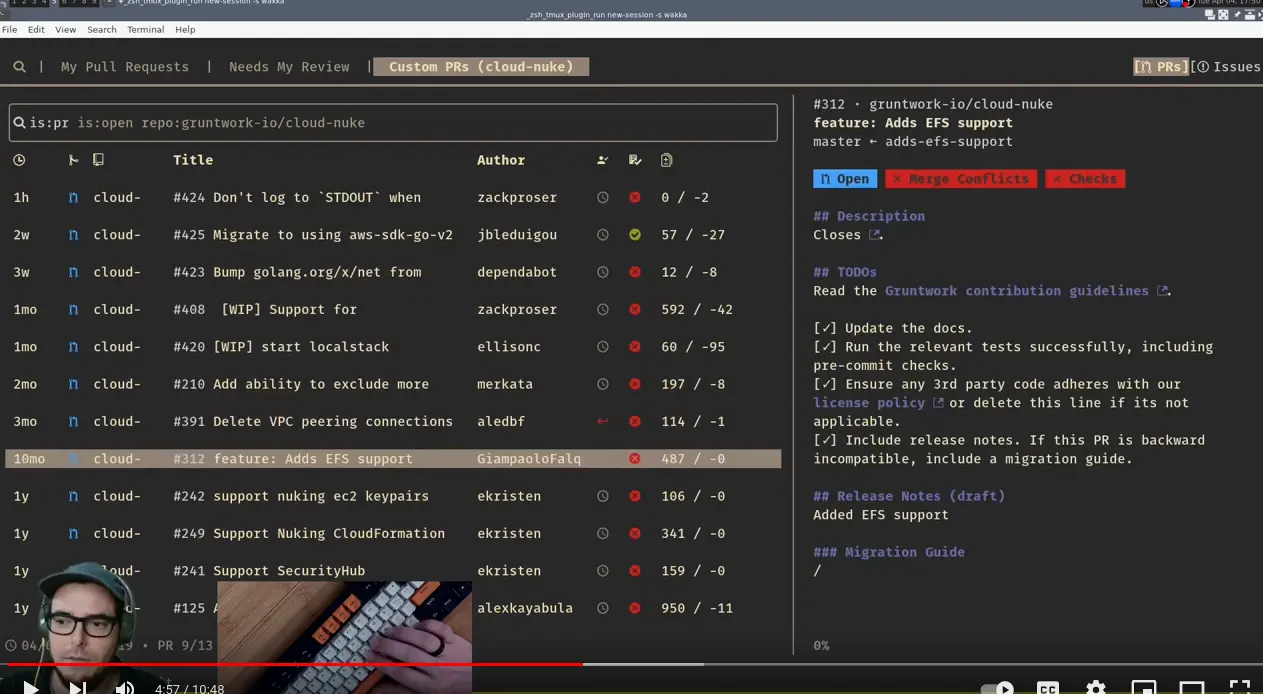Click the red 'Checks' status button
The image size is (1263, 694).
(1084, 178)
